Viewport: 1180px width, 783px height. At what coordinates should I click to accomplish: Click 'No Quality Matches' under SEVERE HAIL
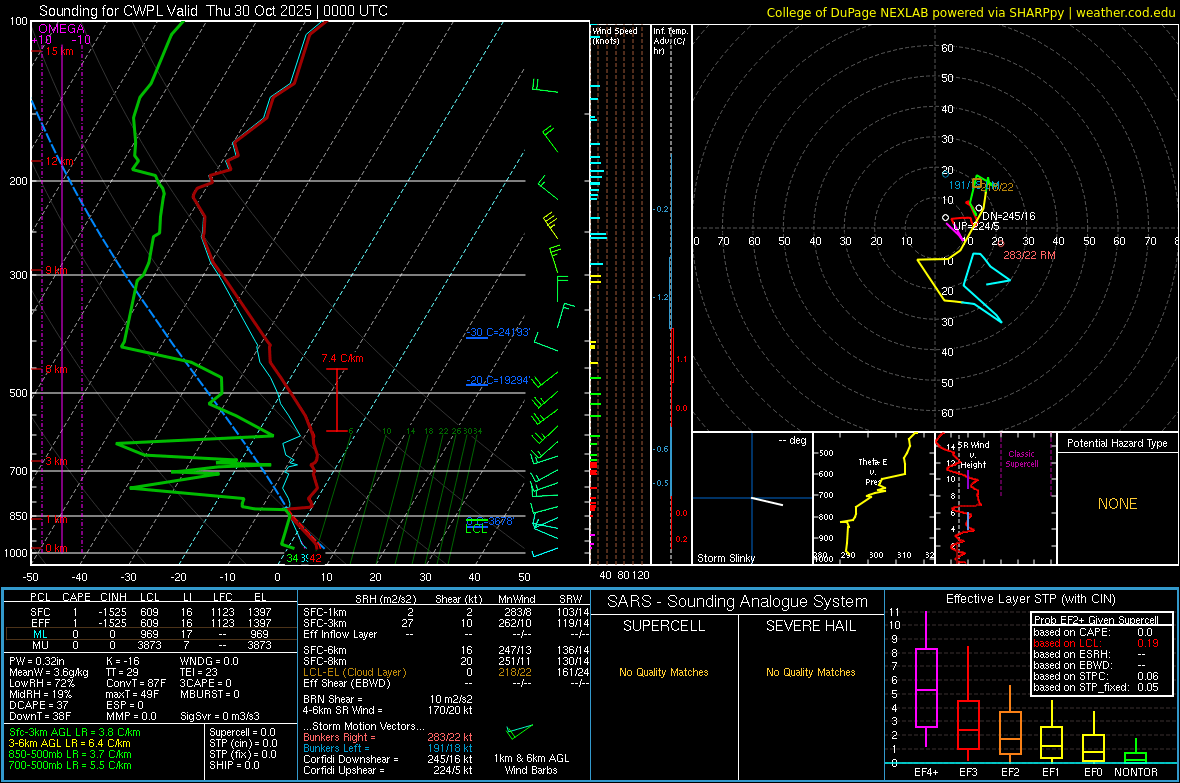click(x=810, y=672)
